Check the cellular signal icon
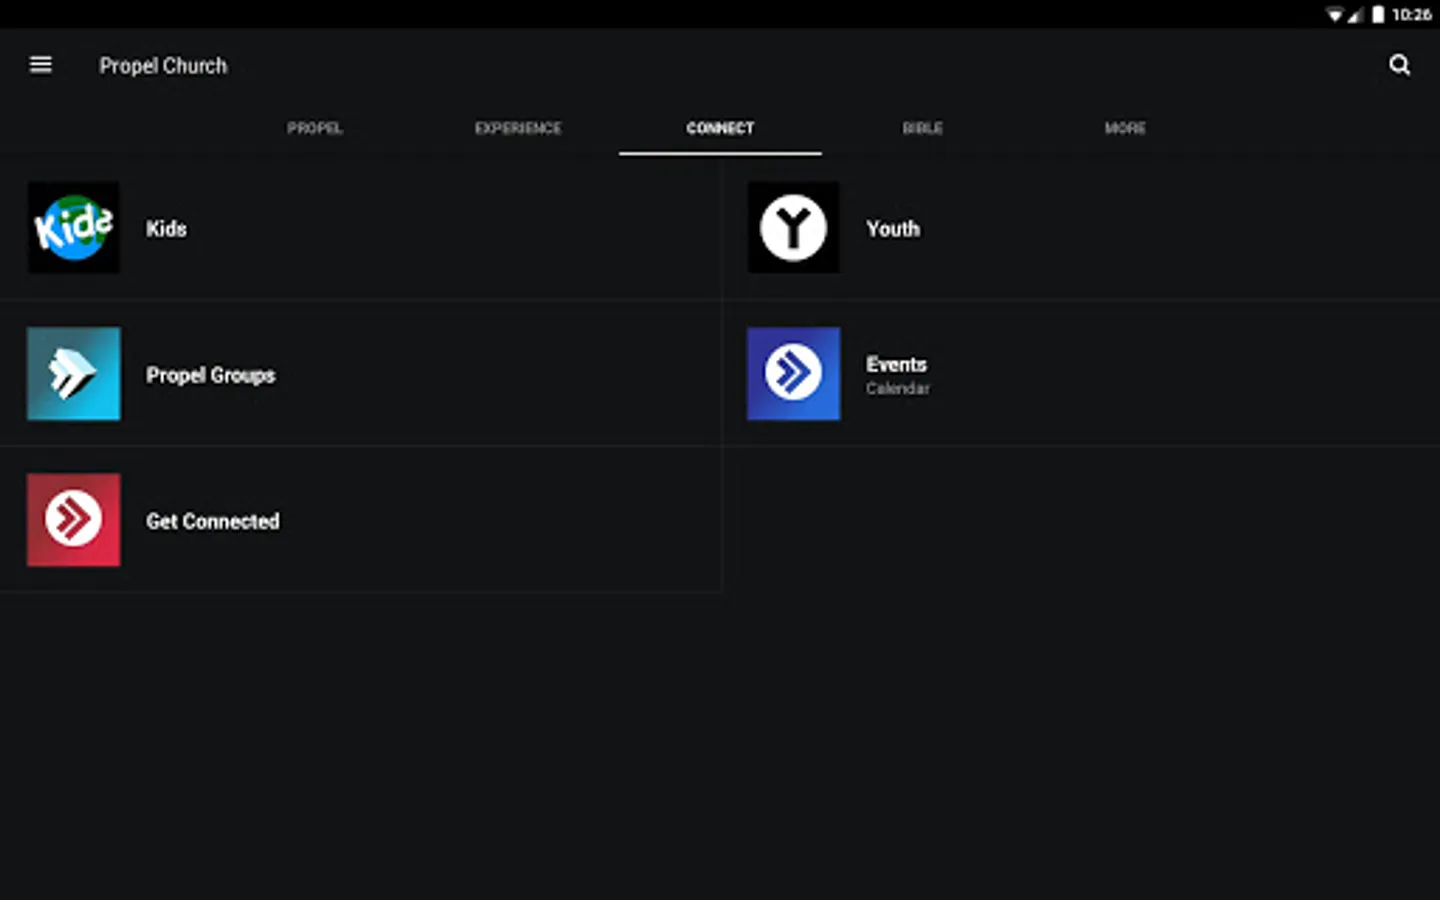1440x900 pixels. coord(1355,14)
